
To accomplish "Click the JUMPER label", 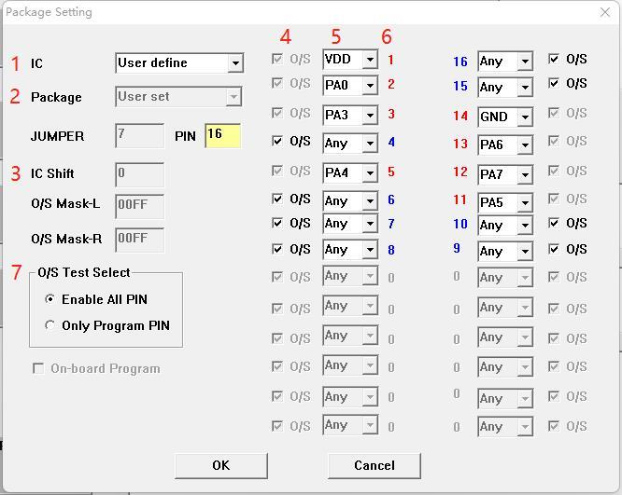I will pyautogui.click(x=57, y=136).
